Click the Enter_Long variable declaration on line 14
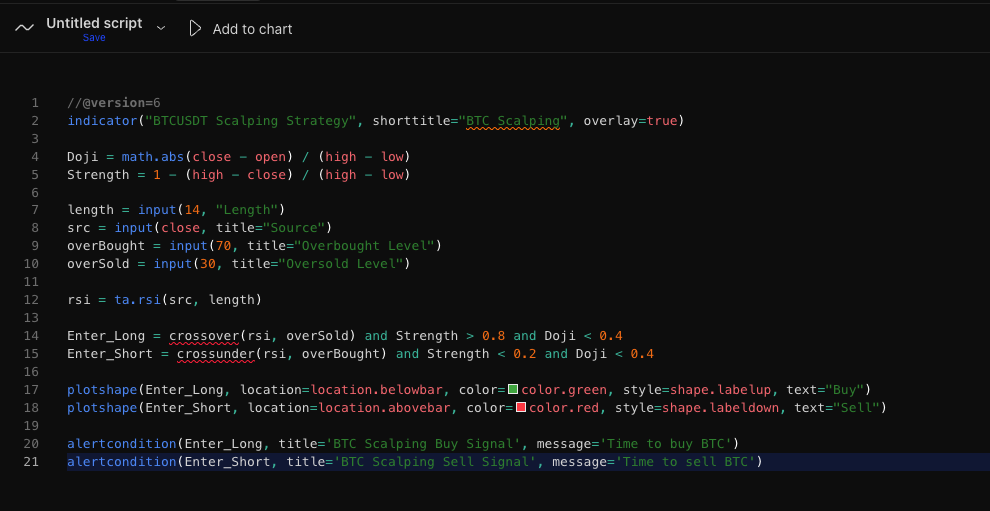The height and width of the screenshot is (511, 990). (106, 335)
